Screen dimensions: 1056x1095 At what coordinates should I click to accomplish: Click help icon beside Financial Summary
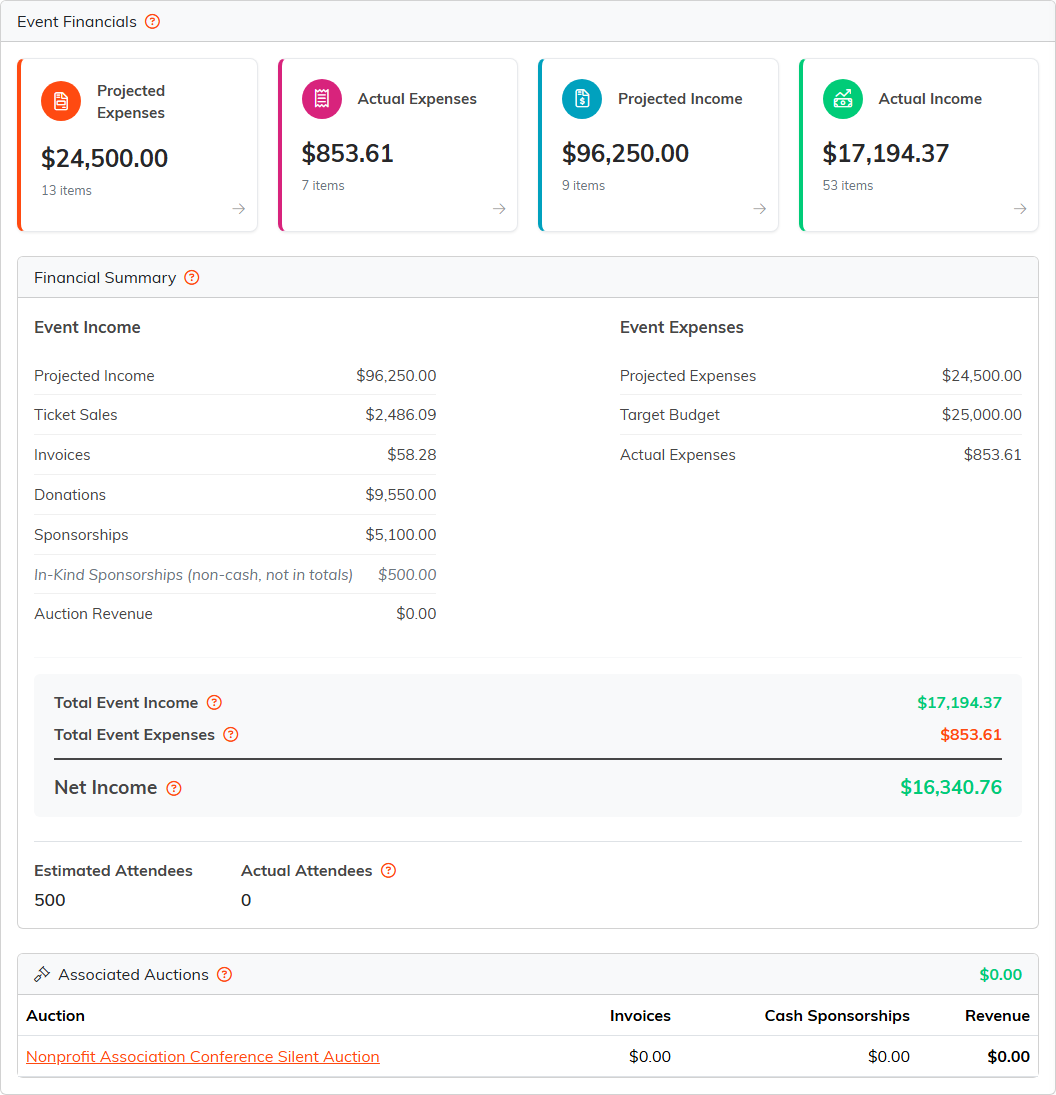coord(191,278)
